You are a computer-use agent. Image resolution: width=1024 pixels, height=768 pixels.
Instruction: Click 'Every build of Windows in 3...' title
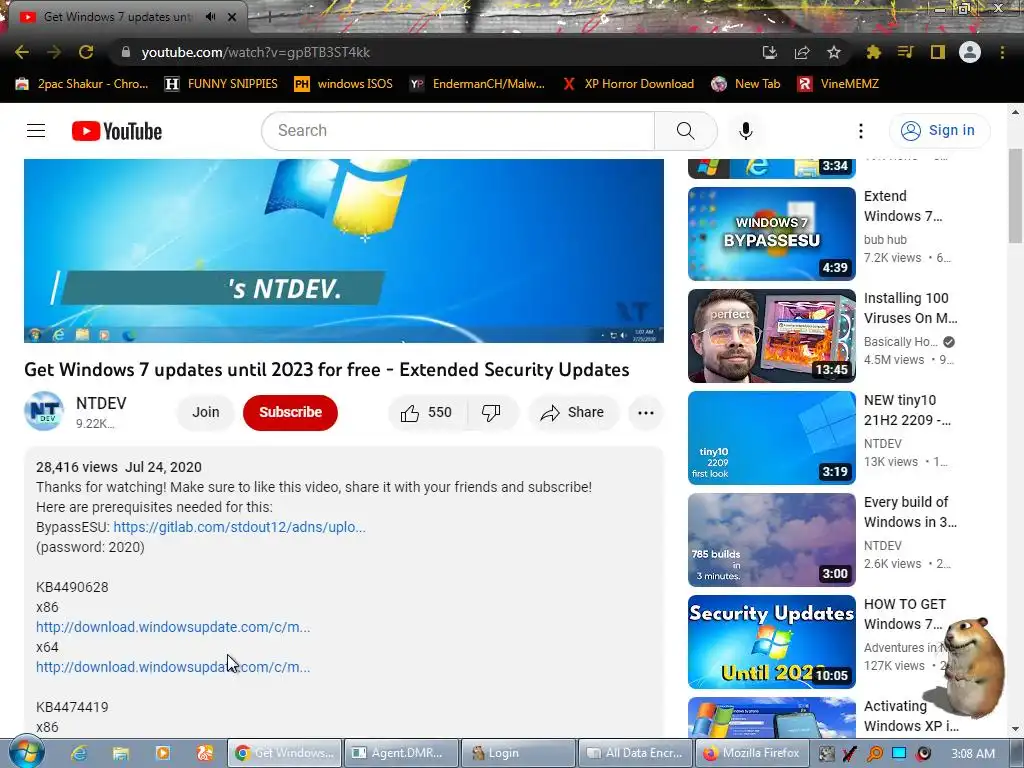pyautogui.click(x=910, y=511)
